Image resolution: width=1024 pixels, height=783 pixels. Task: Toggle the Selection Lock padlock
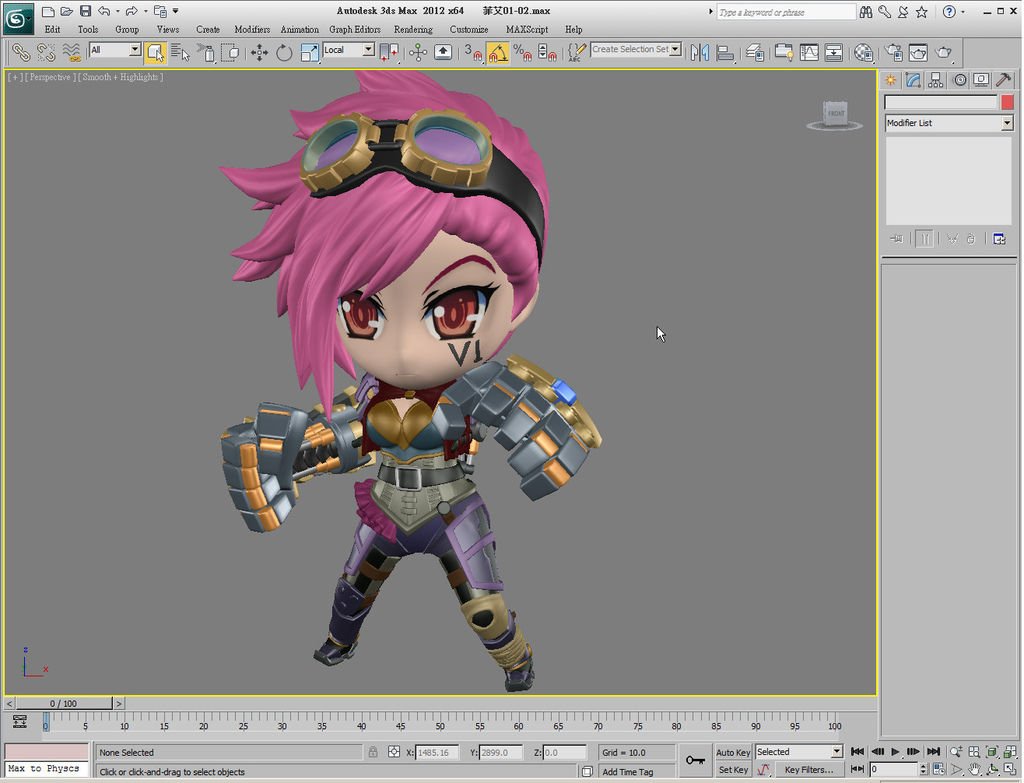click(x=372, y=752)
